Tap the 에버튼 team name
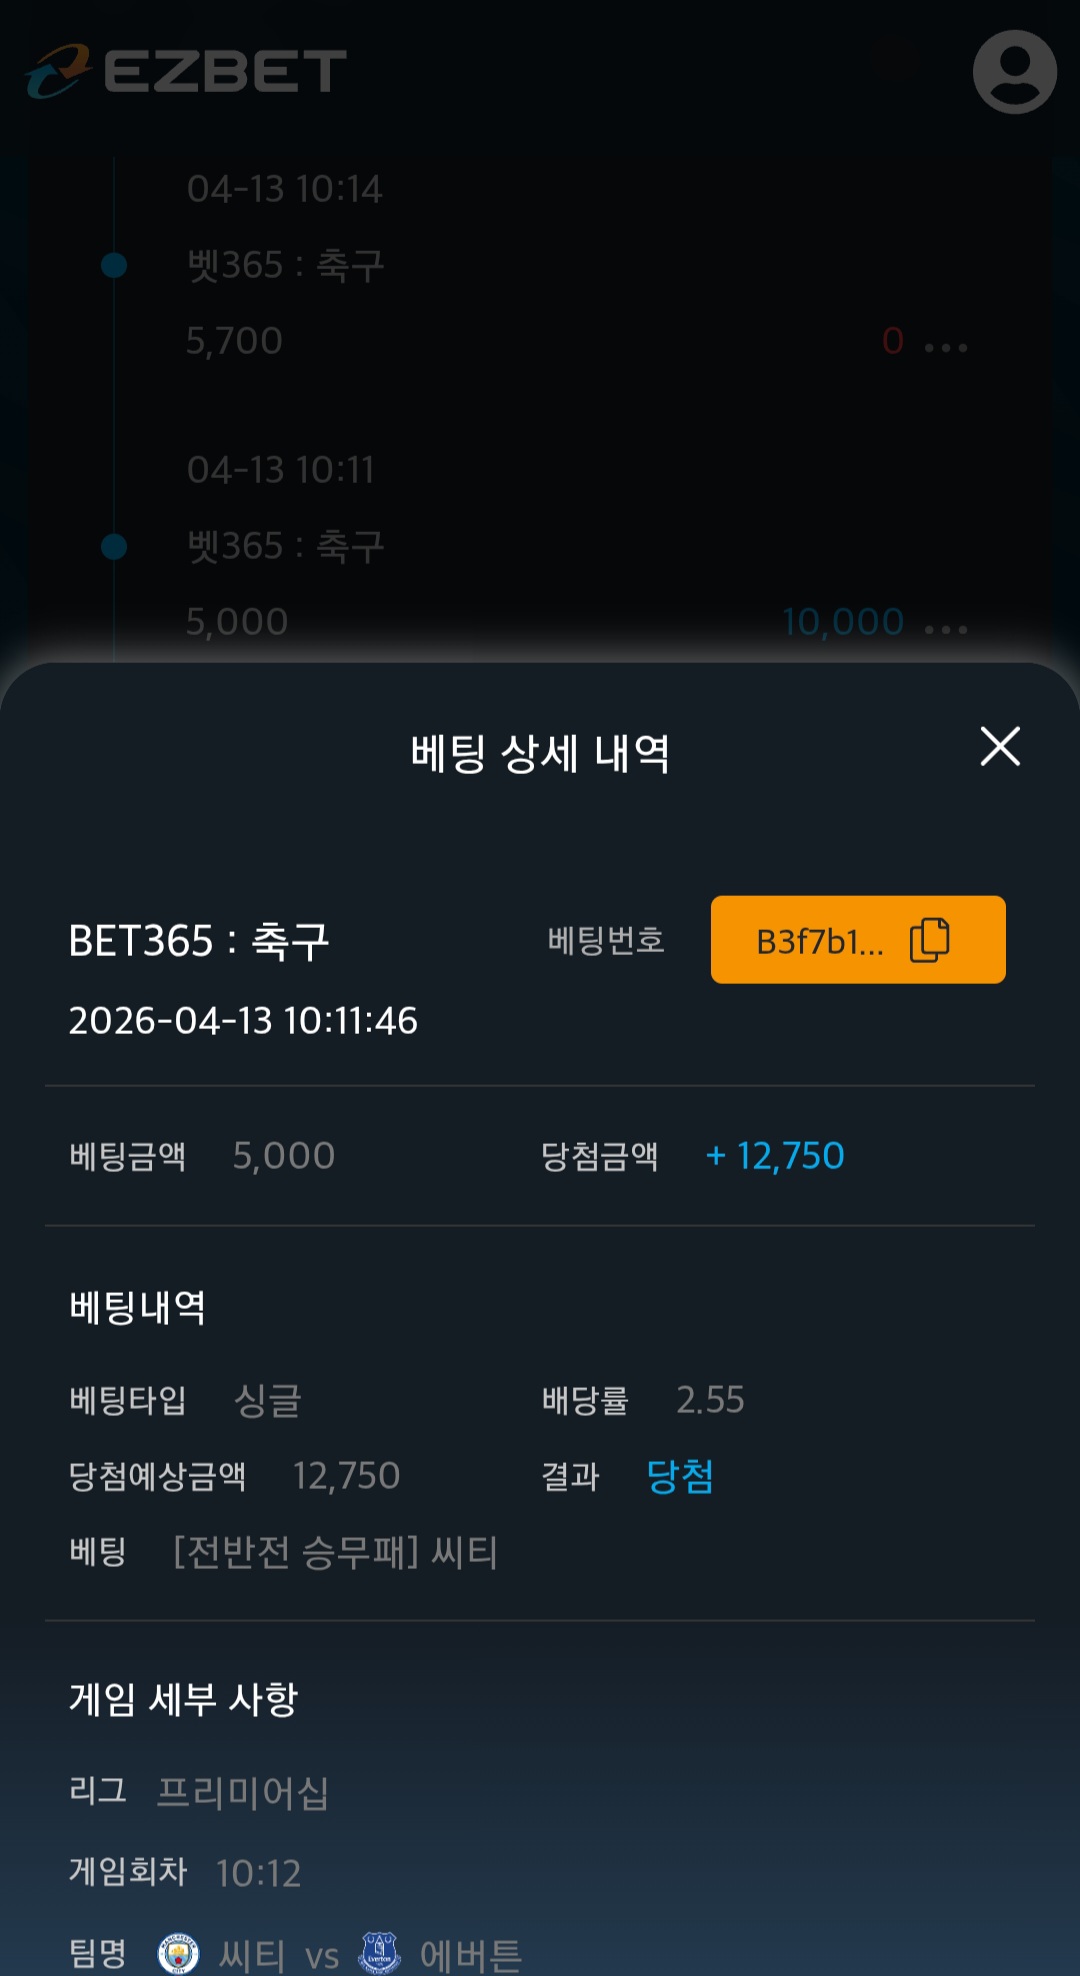This screenshot has width=1080, height=1976. coord(471,1955)
